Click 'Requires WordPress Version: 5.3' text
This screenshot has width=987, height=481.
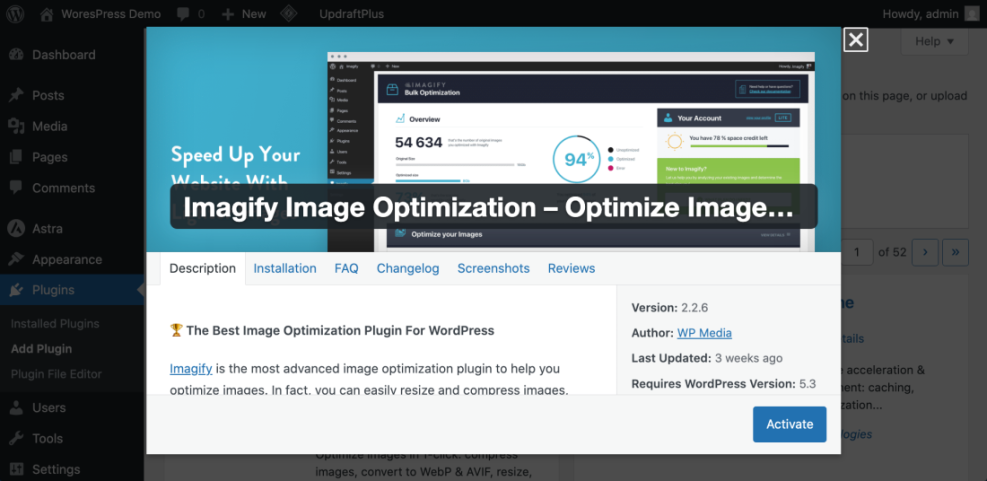(724, 383)
